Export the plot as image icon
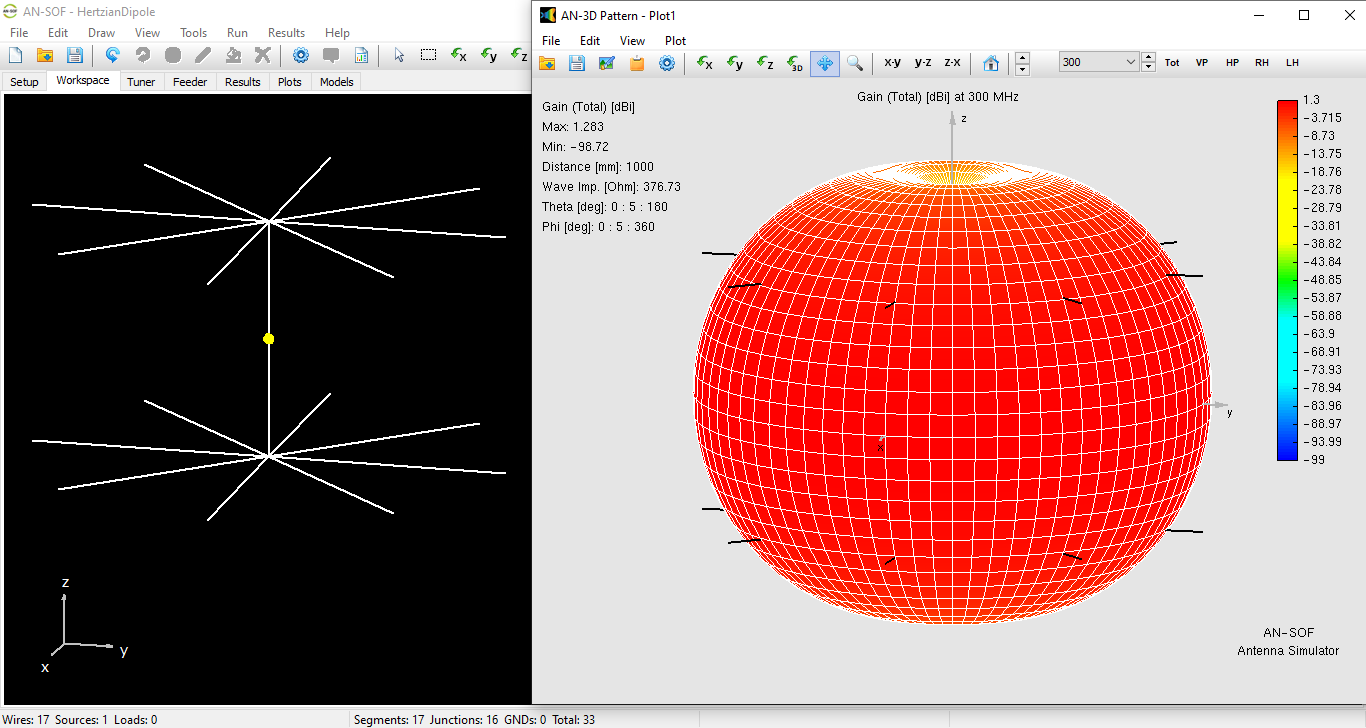Image resolution: width=1366 pixels, height=728 pixels. pyautogui.click(x=607, y=63)
